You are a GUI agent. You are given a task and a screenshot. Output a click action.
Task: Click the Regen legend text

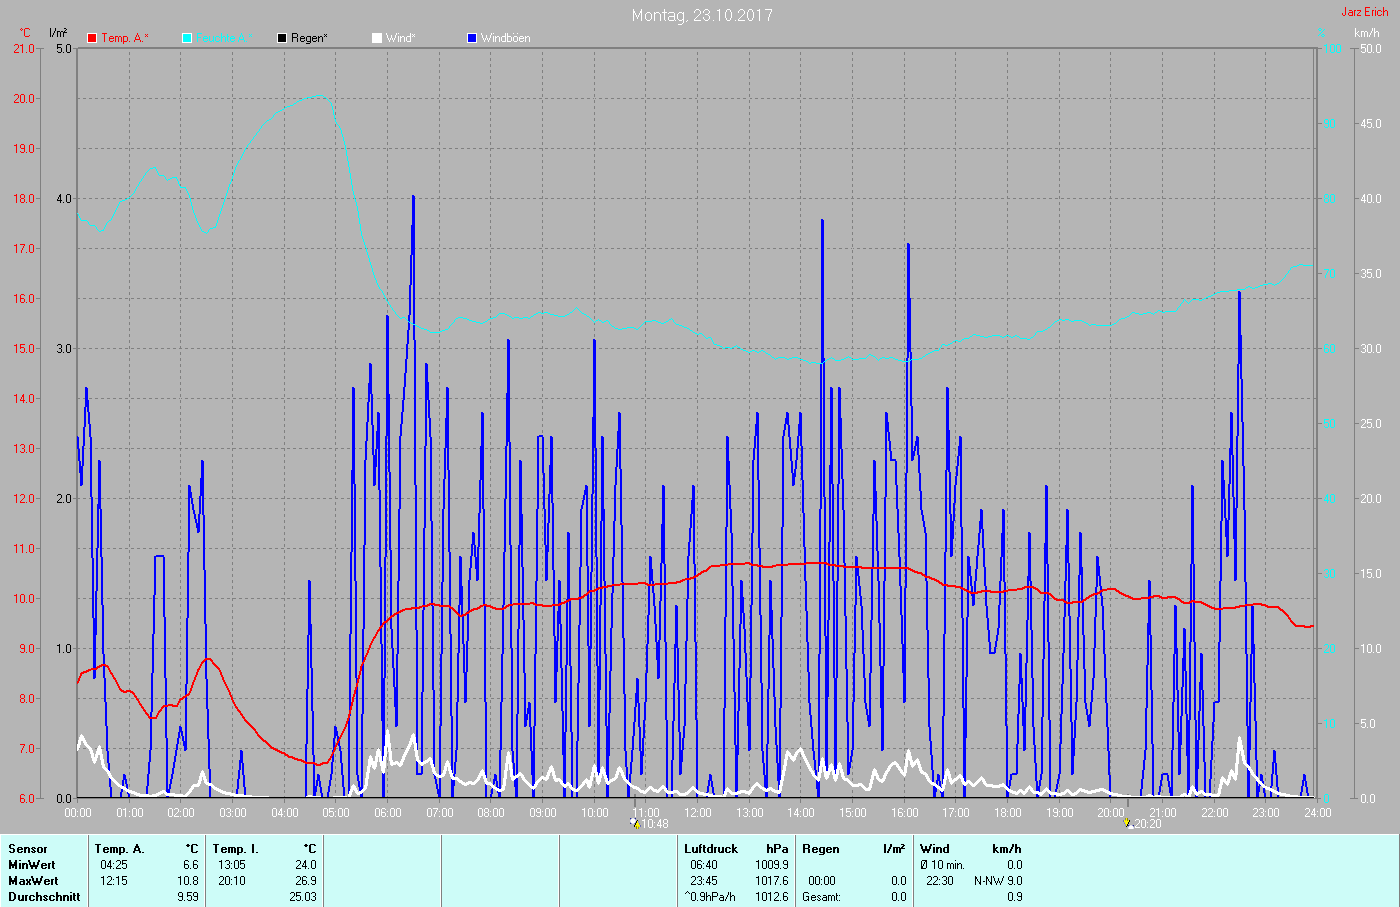[x=309, y=38]
